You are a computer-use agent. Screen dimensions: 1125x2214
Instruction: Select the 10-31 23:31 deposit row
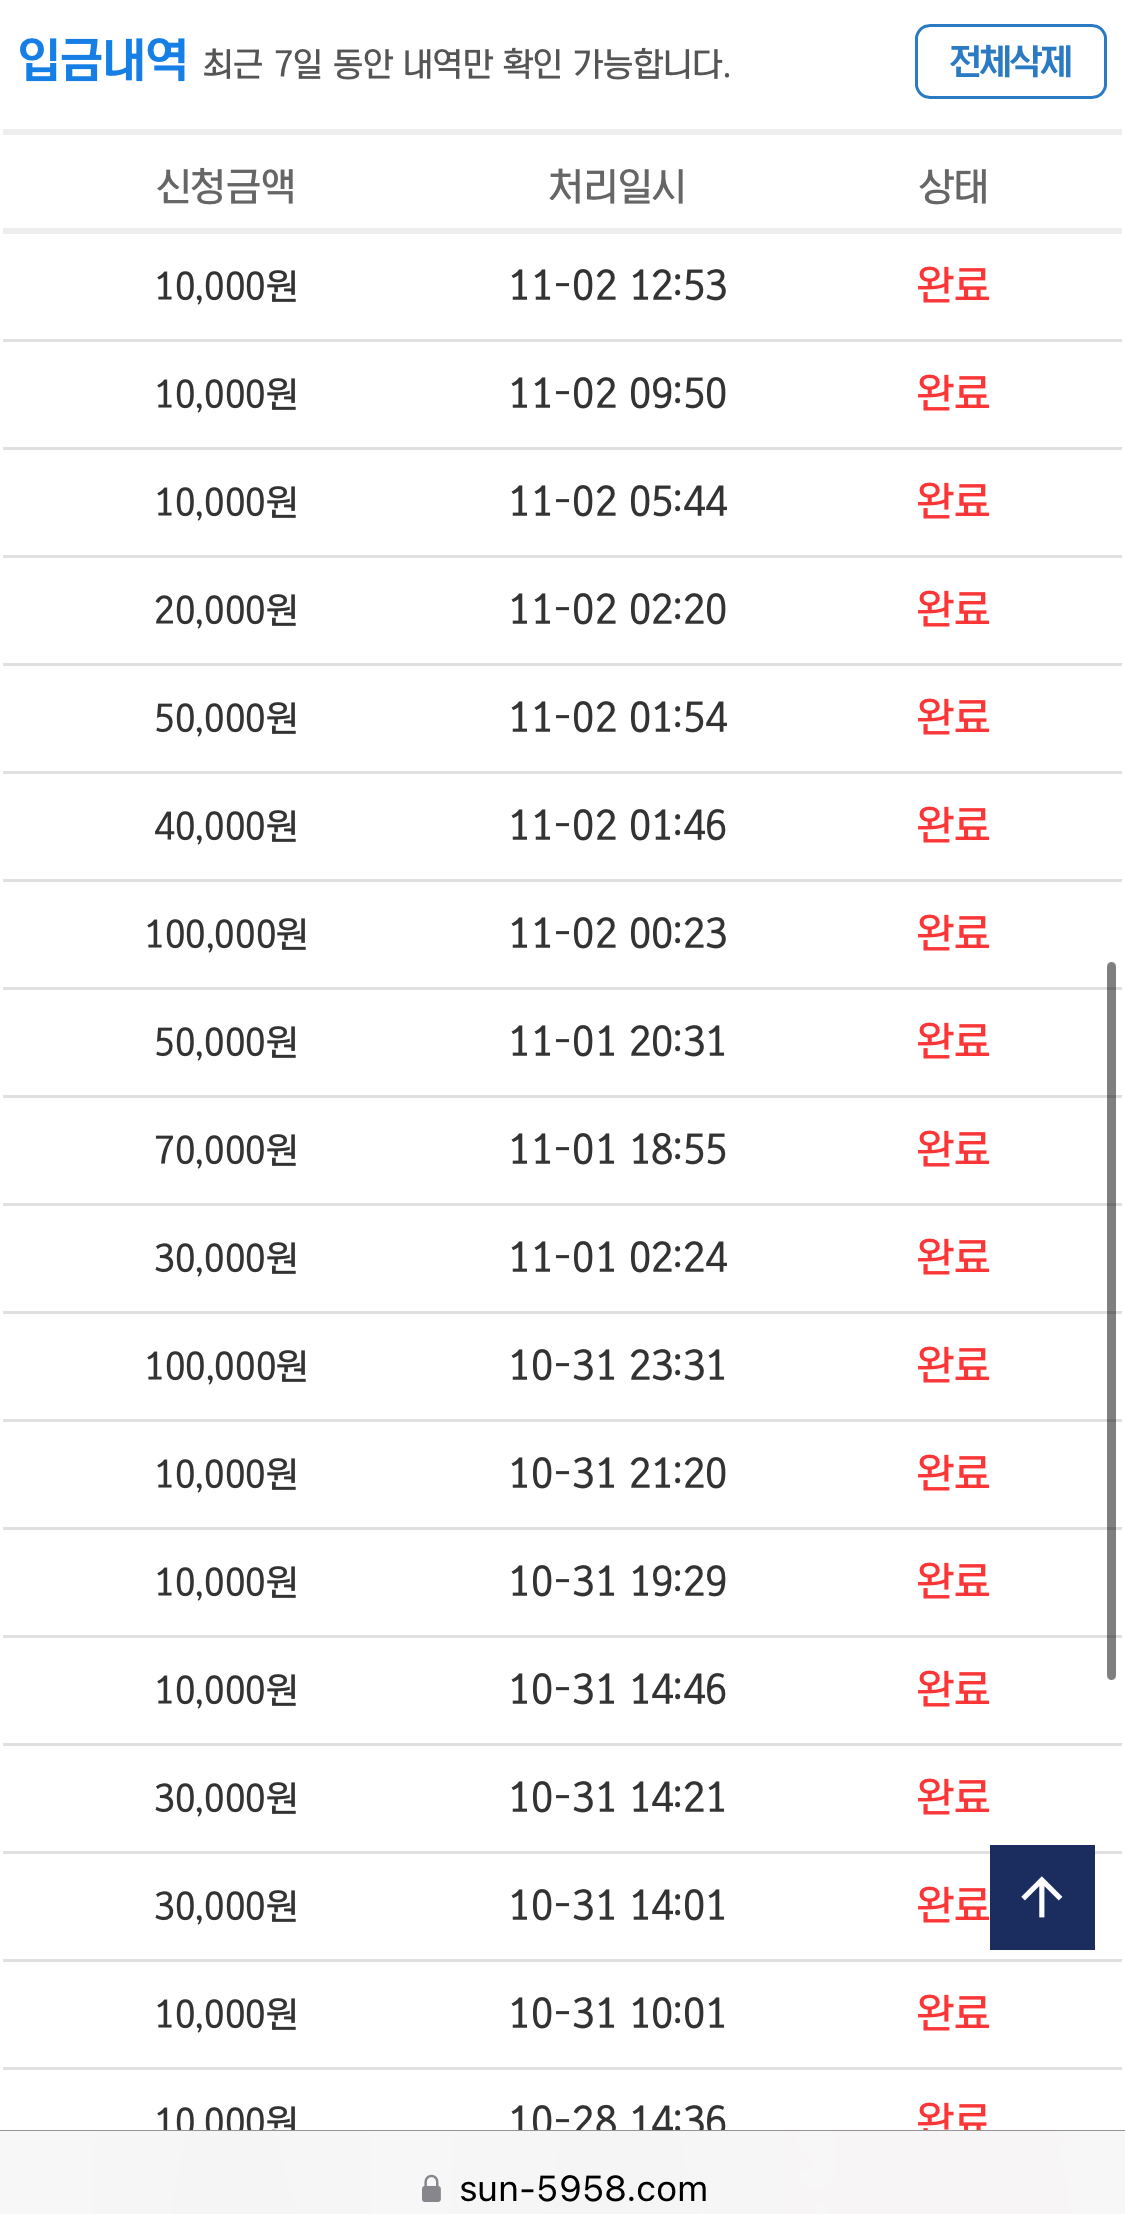[562, 1366]
